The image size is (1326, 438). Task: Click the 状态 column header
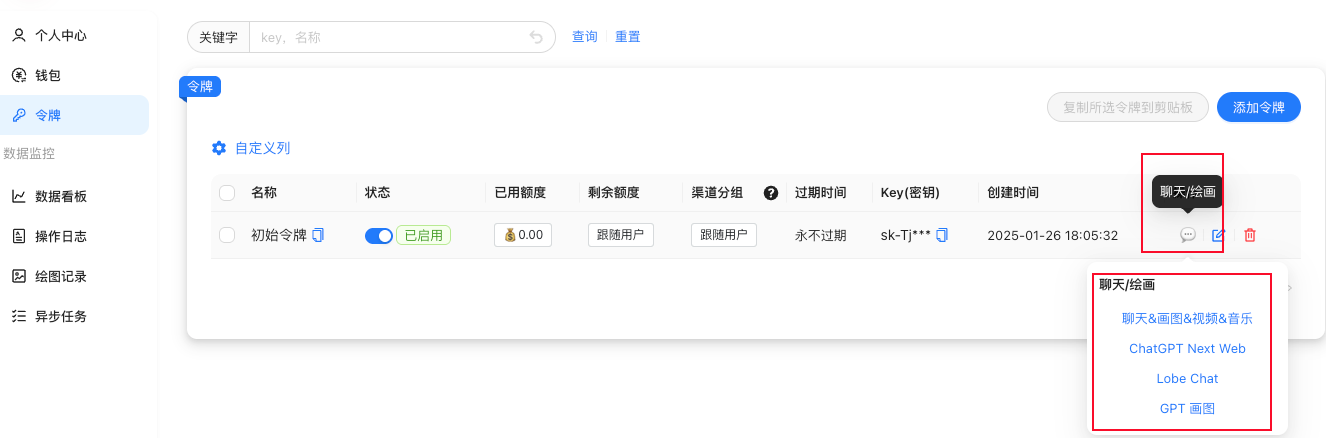[x=377, y=193]
